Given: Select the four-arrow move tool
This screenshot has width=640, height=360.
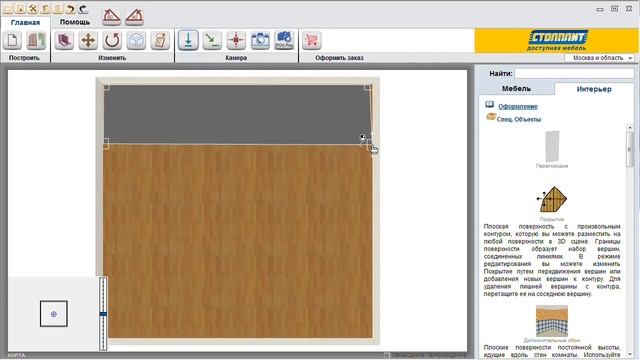Looking at the screenshot, I should coord(88,40).
